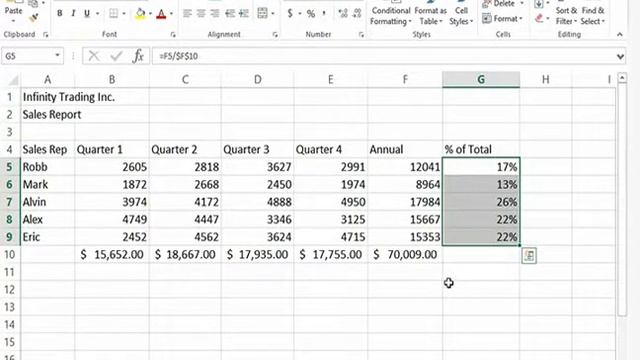Click the Select All corner button
This screenshot has width=640, height=360.
pyautogui.click(x=12, y=80)
